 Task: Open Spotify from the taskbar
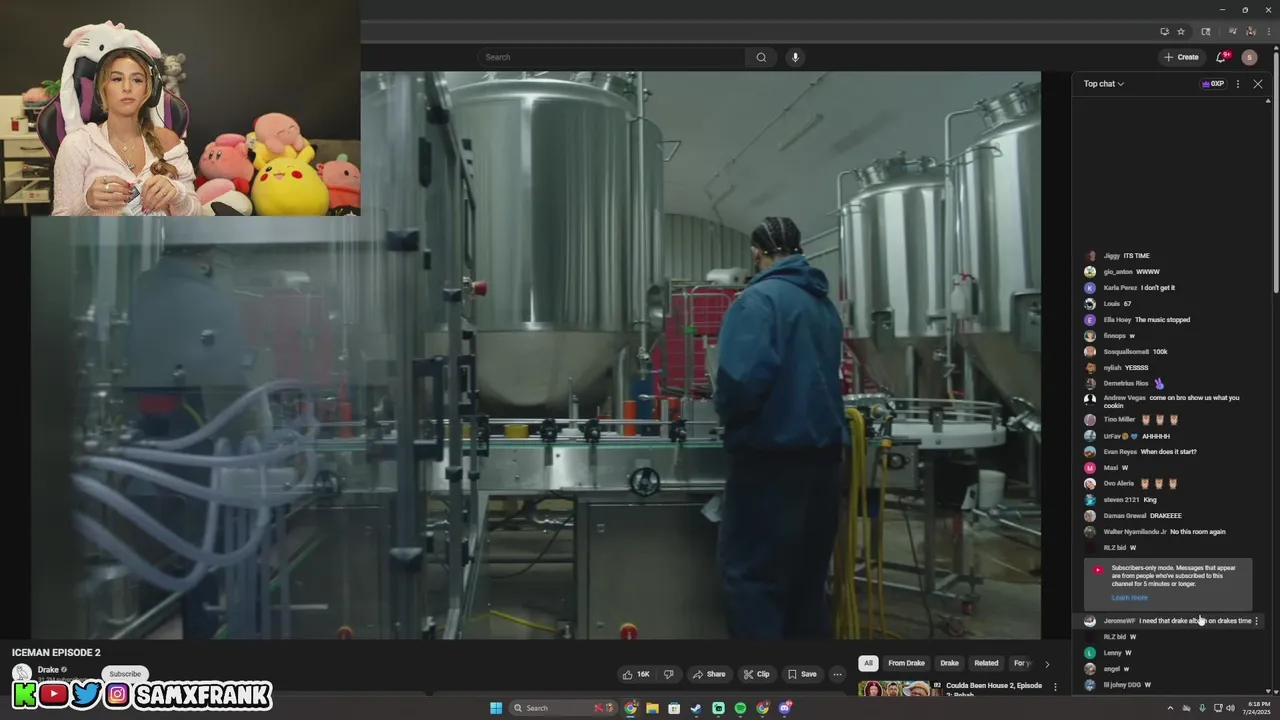(x=740, y=708)
